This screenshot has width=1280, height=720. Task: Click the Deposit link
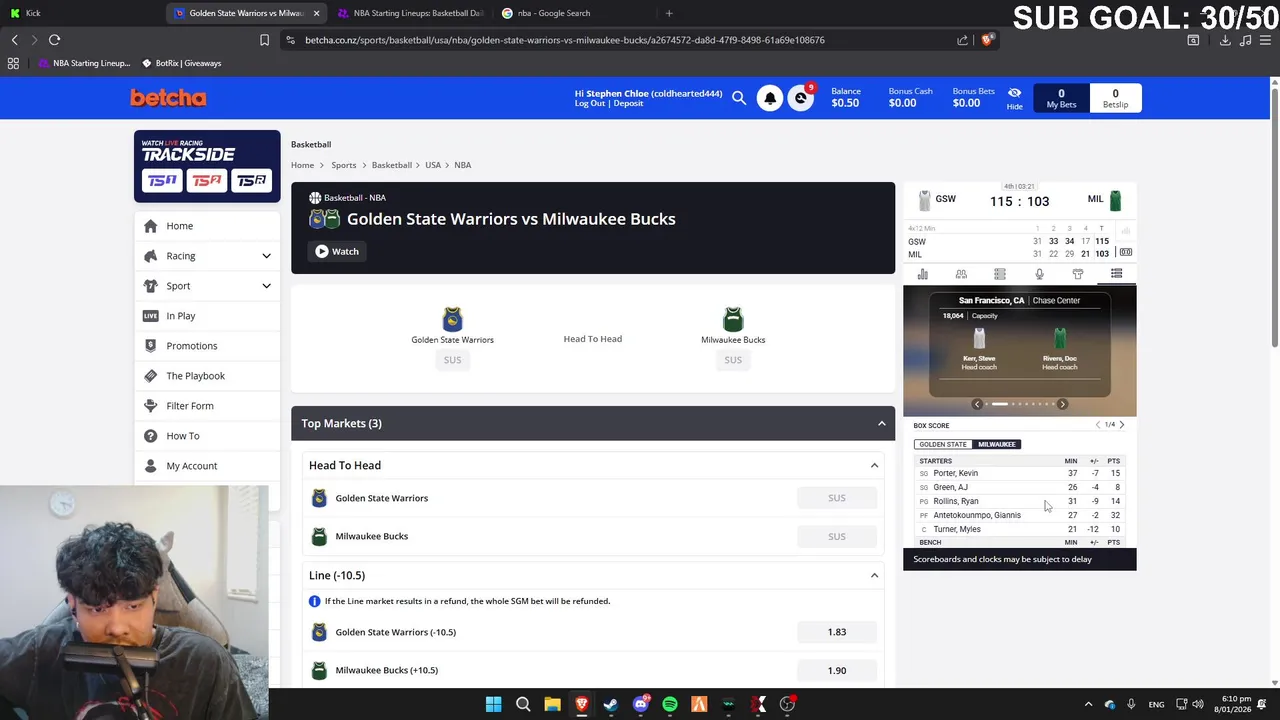pyautogui.click(x=628, y=103)
